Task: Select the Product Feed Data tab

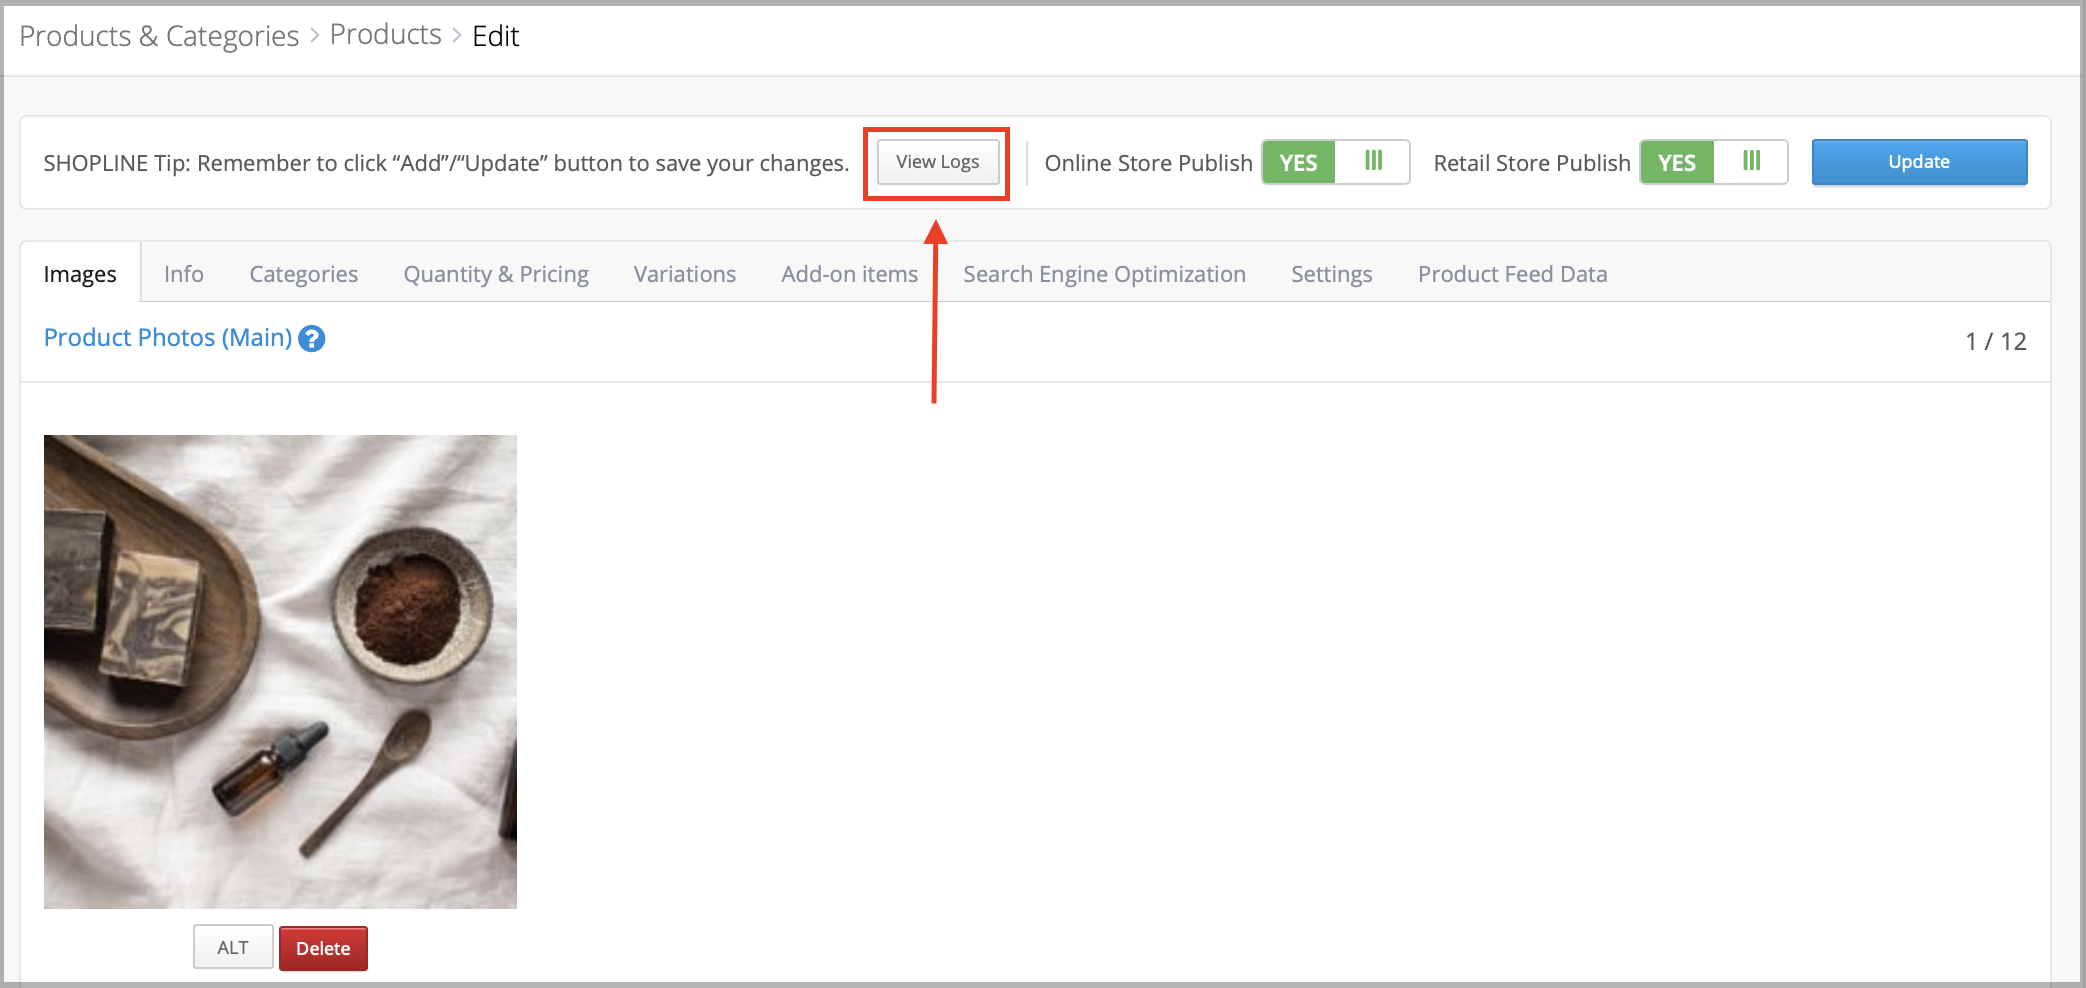Action: (1512, 274)
